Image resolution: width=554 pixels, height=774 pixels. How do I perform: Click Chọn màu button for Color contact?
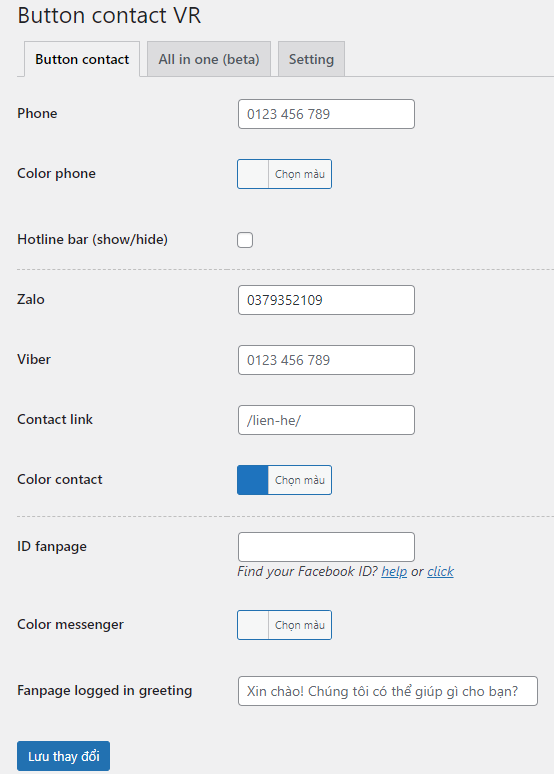pyautogui.click(x=300, y=480)
